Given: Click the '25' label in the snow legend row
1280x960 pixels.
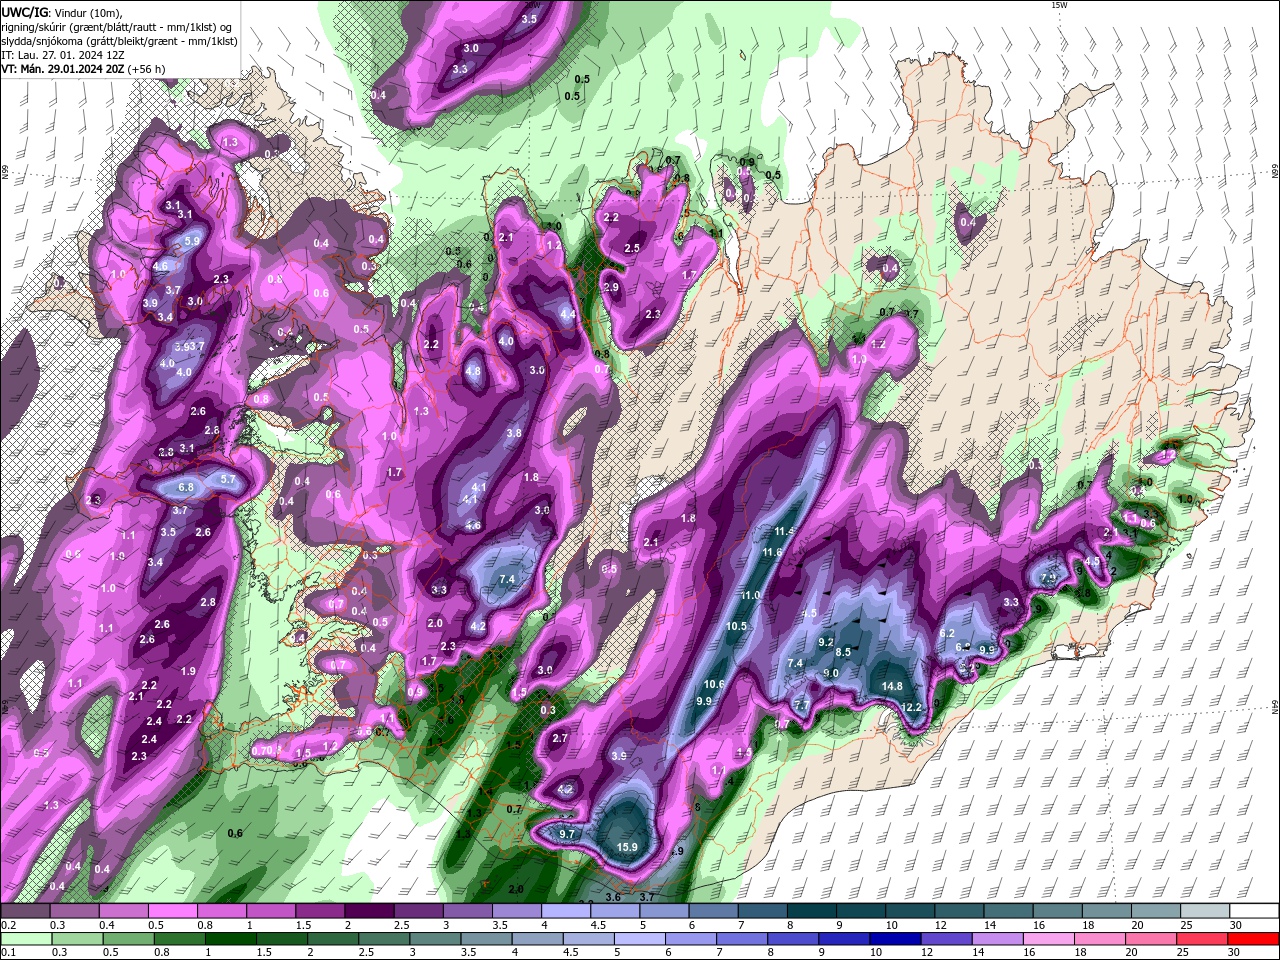Looking at the screenshot, I should coord(1186,925).
